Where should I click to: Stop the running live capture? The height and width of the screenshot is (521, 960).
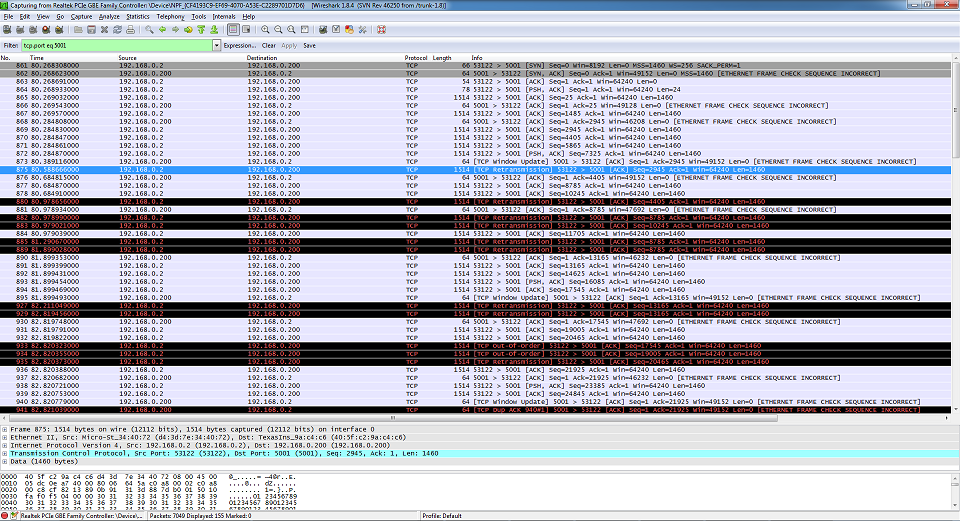46,29
